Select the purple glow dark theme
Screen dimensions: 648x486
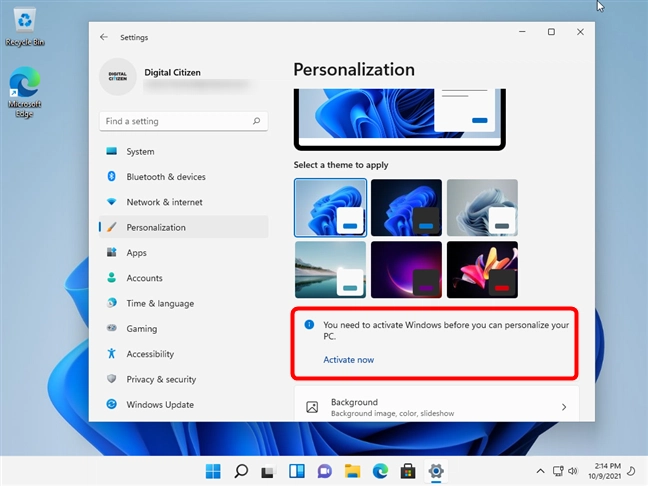click(406, 269)
